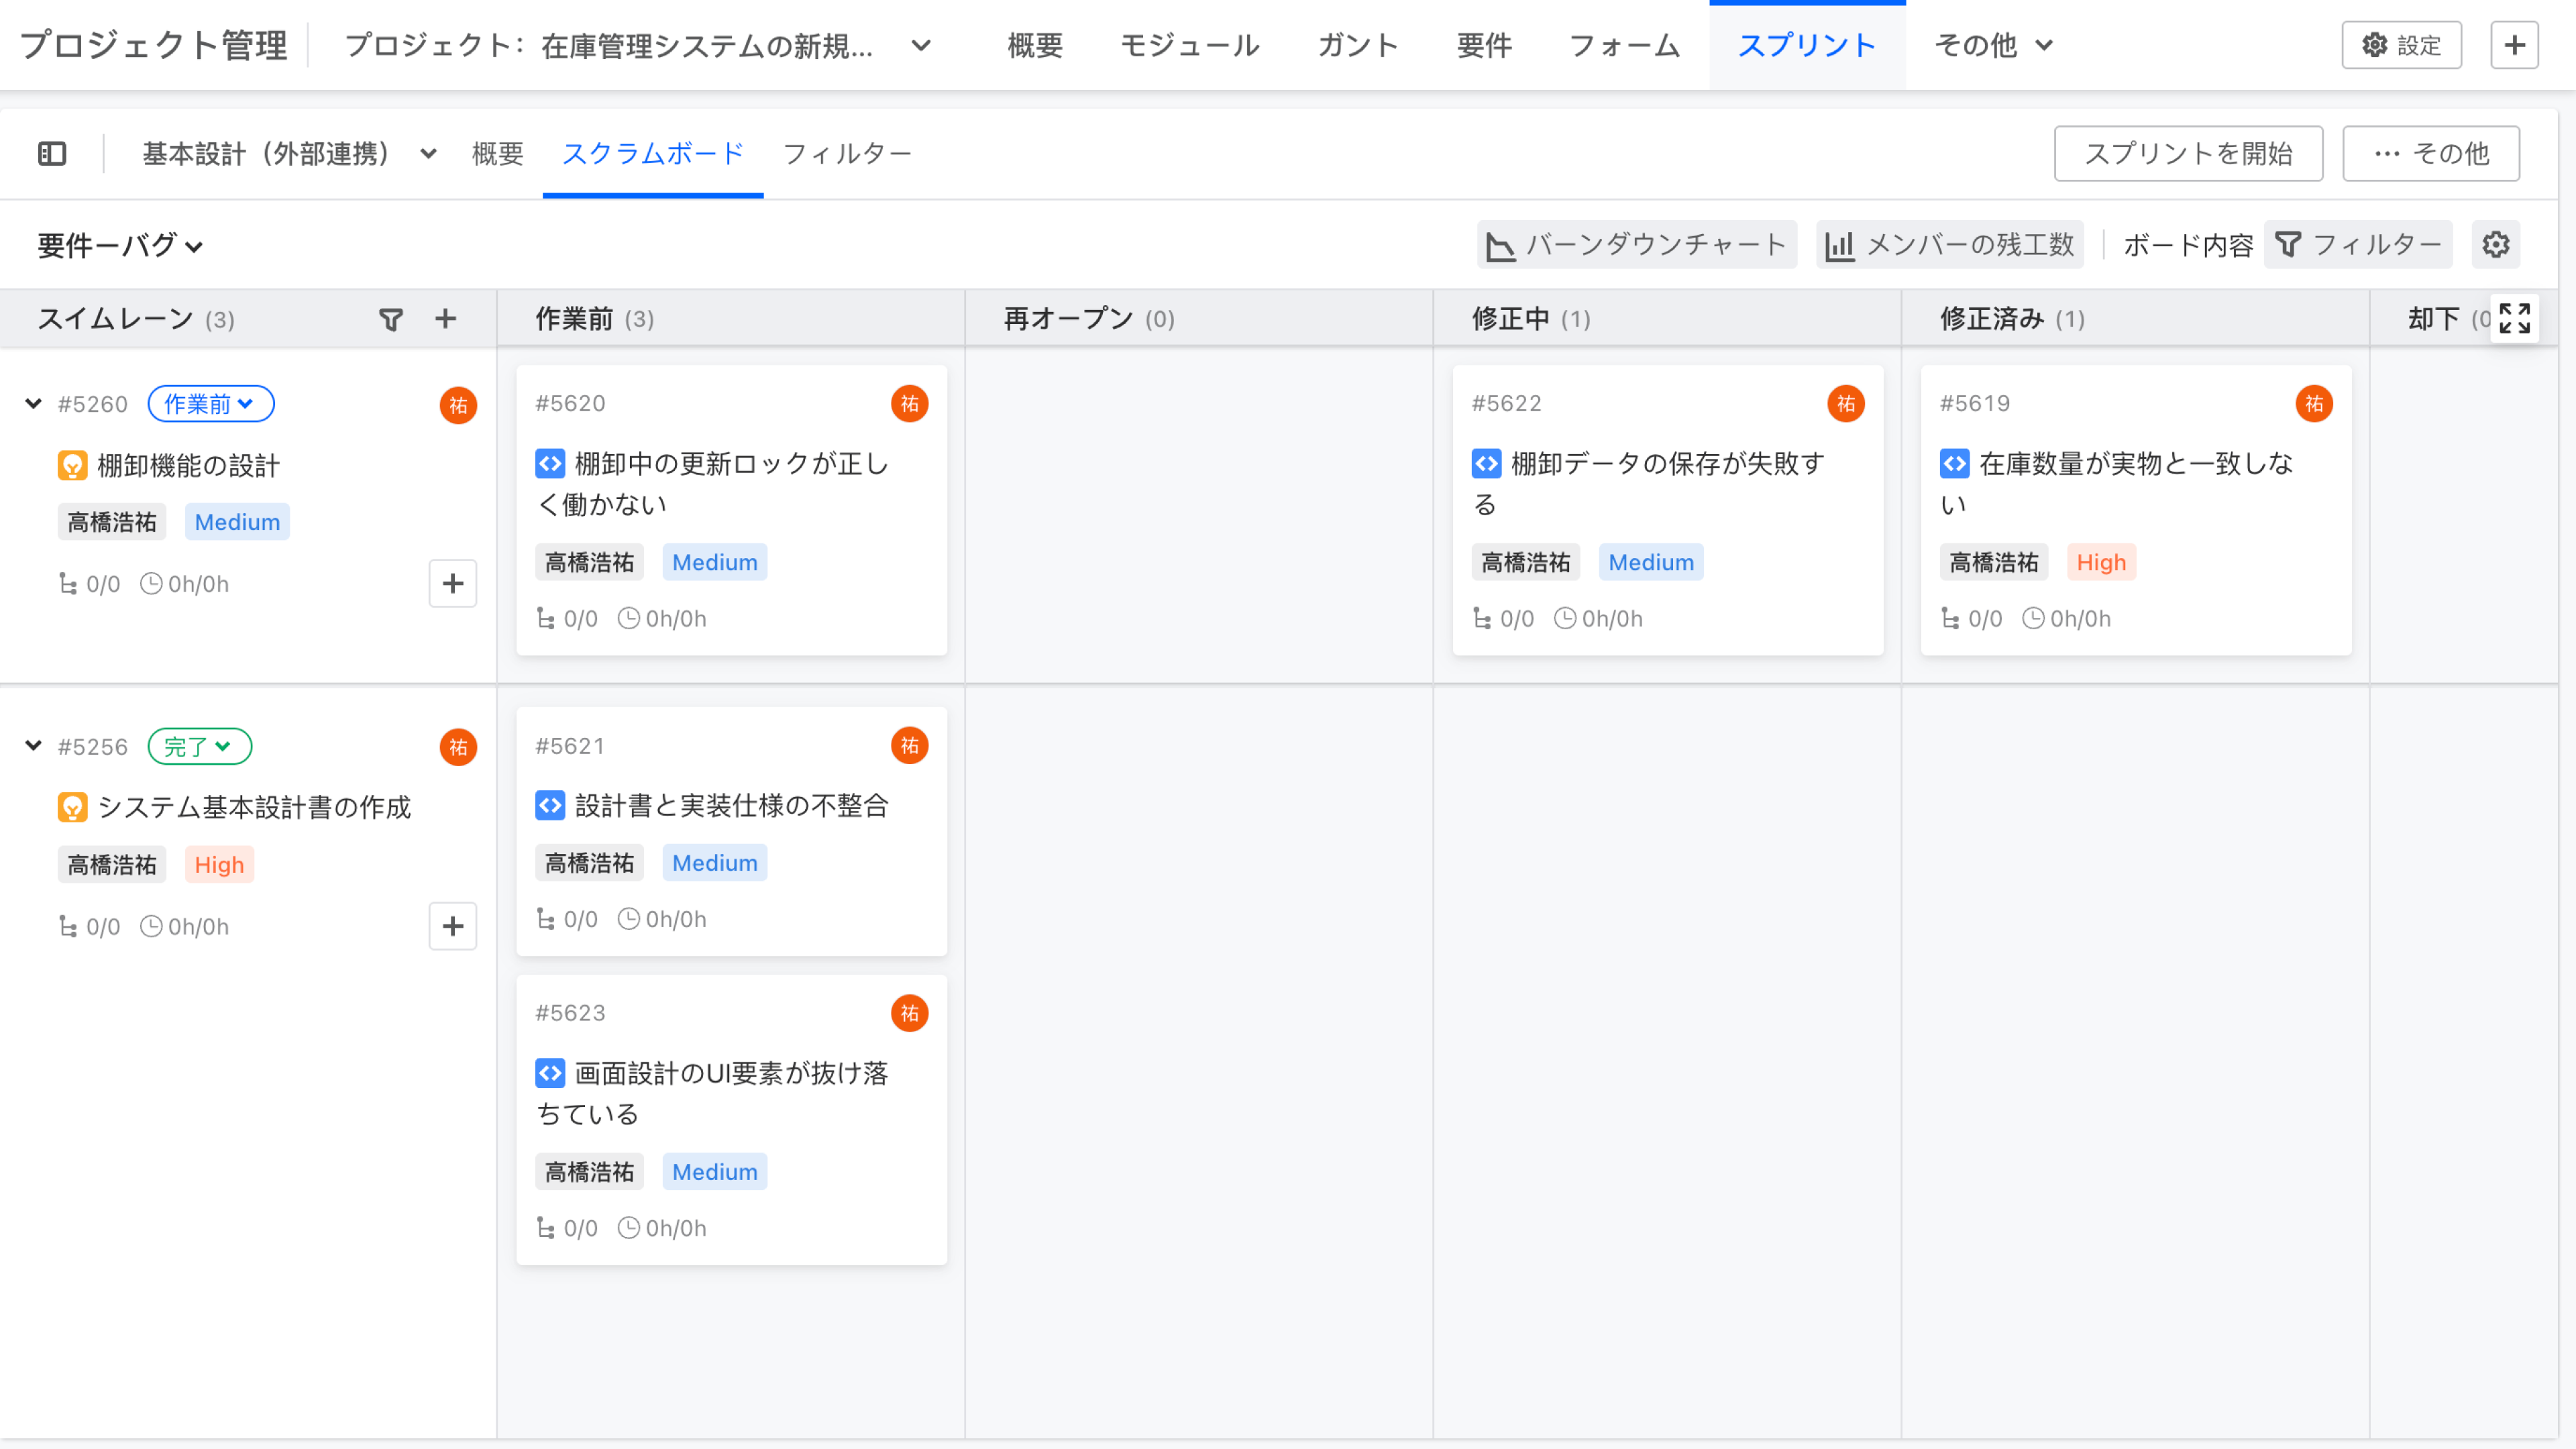Collapse the left sidebar panel icon
Viewport: 2576px width, 1449px height.
52,153
